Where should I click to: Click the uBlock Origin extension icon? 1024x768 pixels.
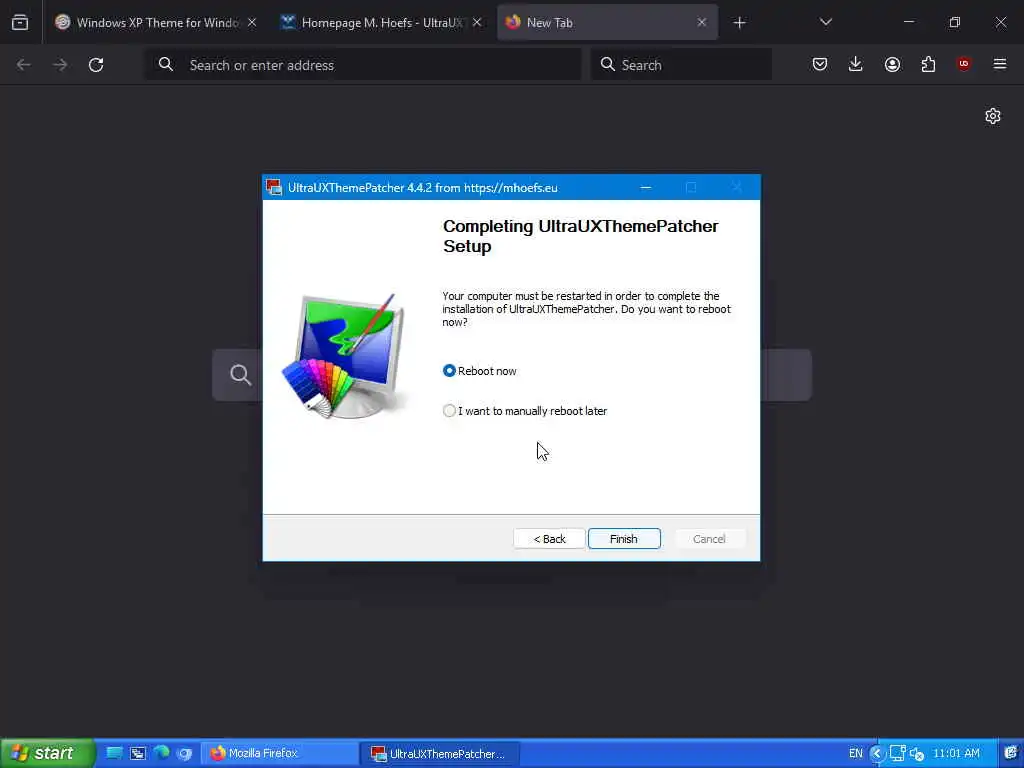(963, 64)
